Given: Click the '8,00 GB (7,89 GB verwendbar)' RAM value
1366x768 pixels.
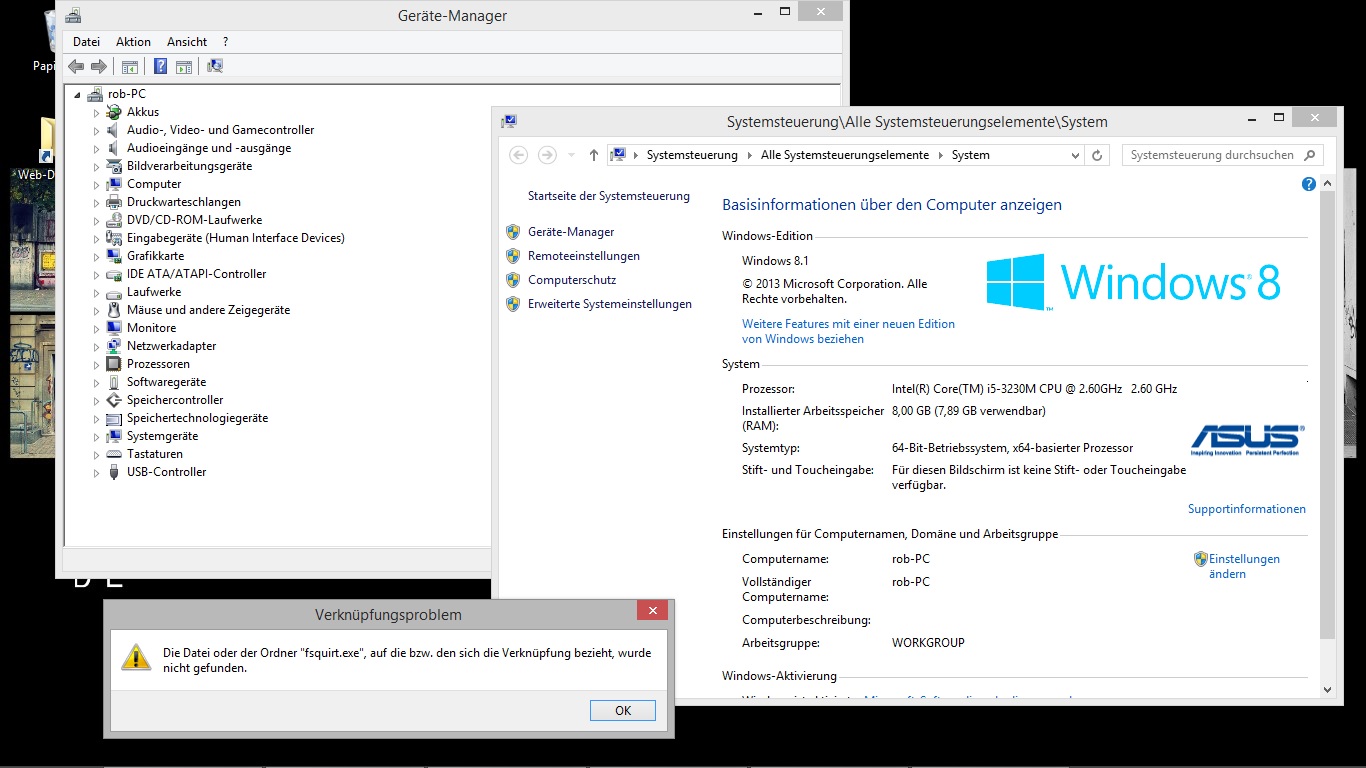Looking at the screenshot, I should click(969, 411).
